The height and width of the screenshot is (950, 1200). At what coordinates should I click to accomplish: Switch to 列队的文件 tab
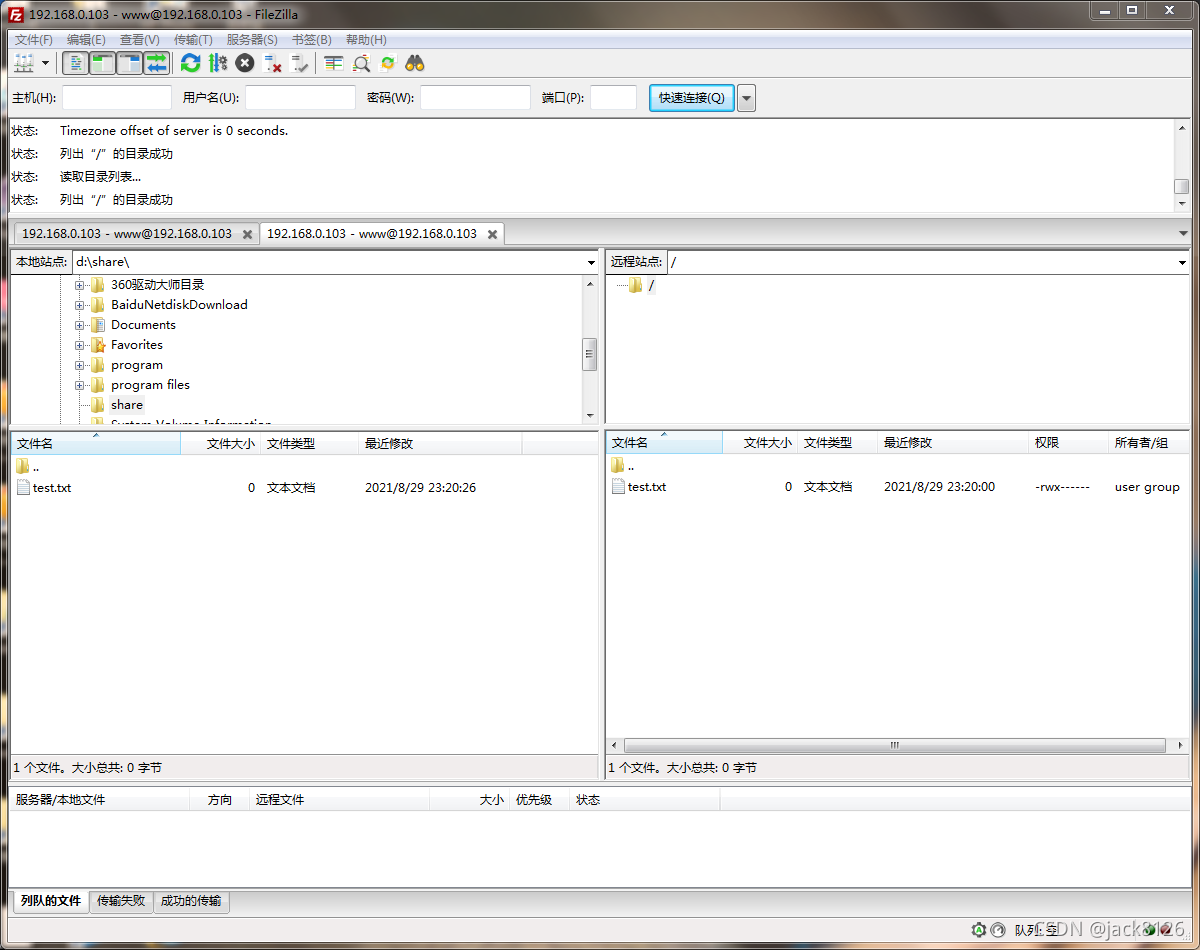coord(51,901)
